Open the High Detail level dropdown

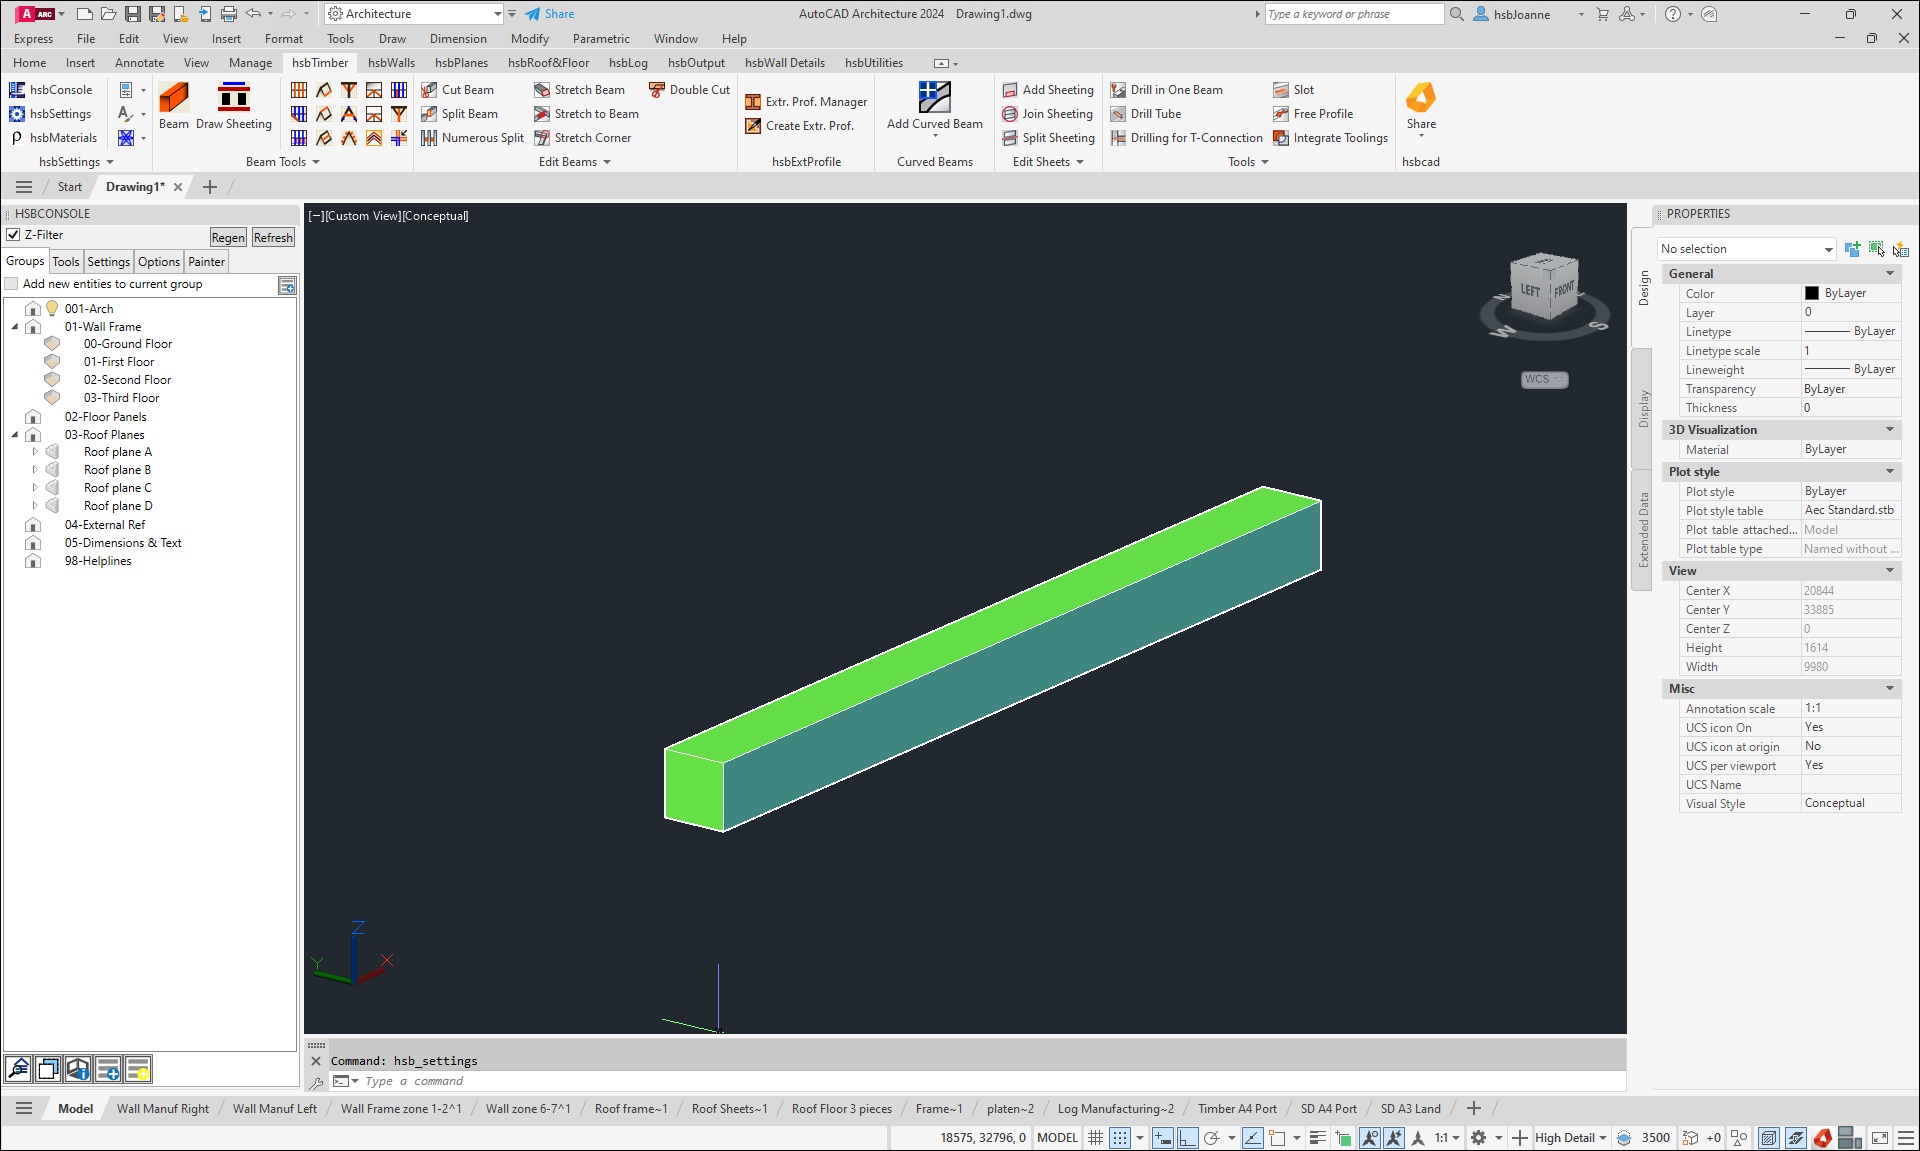point(1571,1138)
